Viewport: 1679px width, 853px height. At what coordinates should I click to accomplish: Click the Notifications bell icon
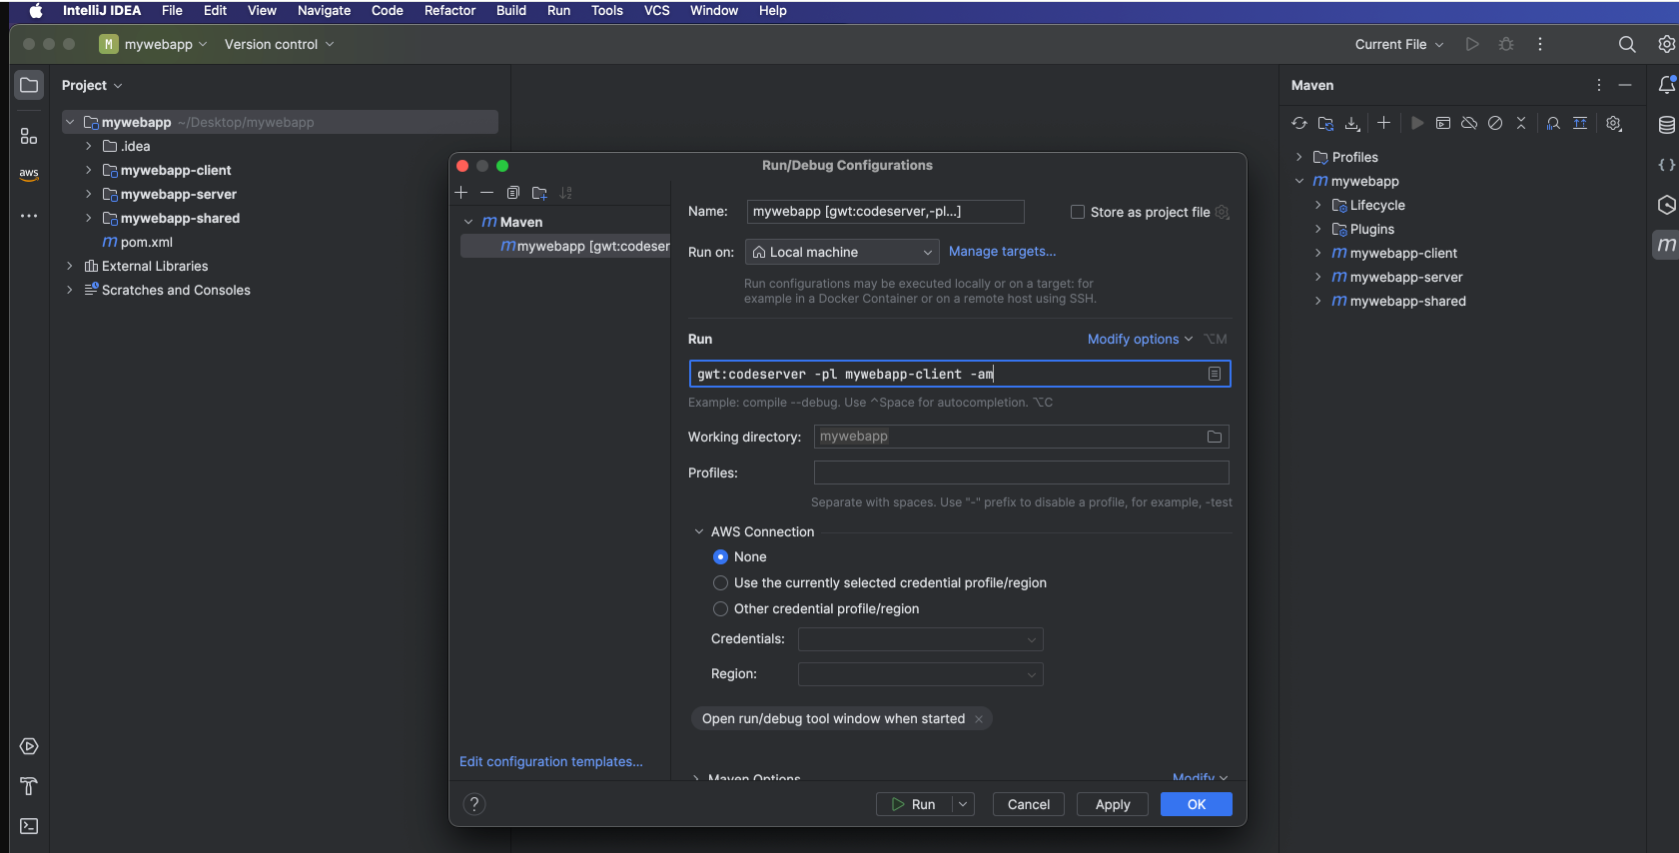1666,85
